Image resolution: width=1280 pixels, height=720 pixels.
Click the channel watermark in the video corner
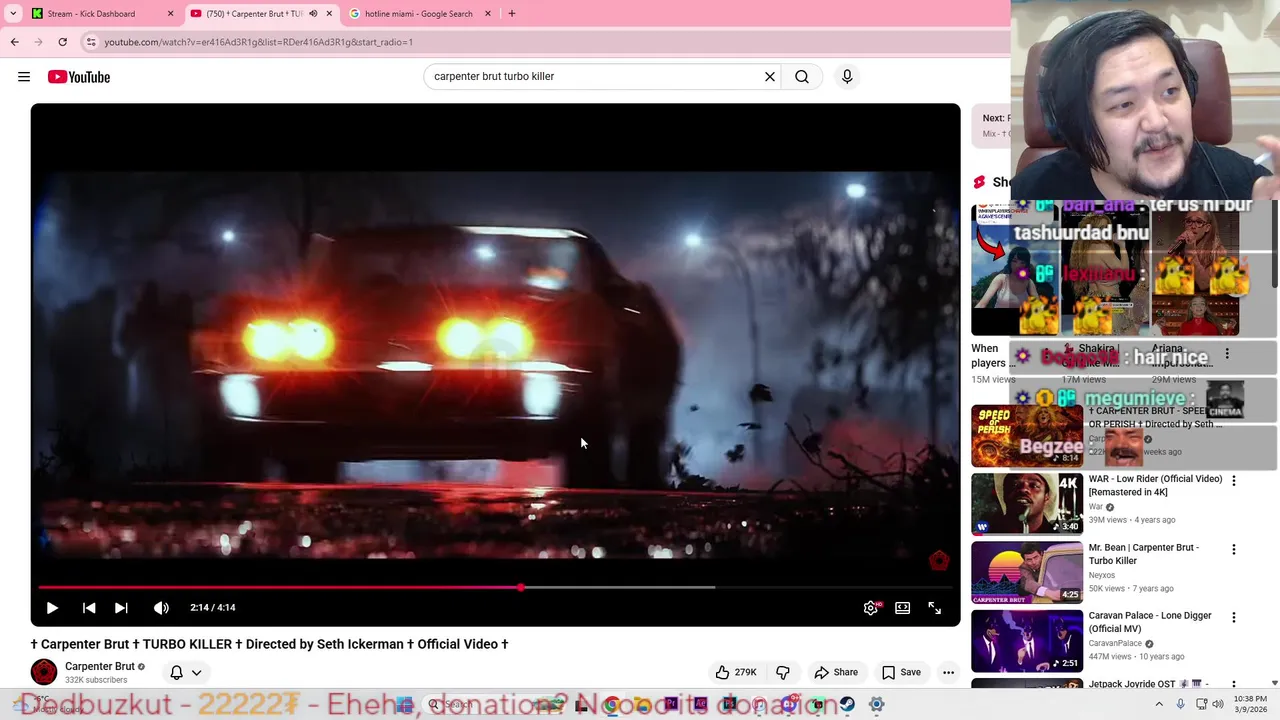pyautogui.click(x=938, y=561)
